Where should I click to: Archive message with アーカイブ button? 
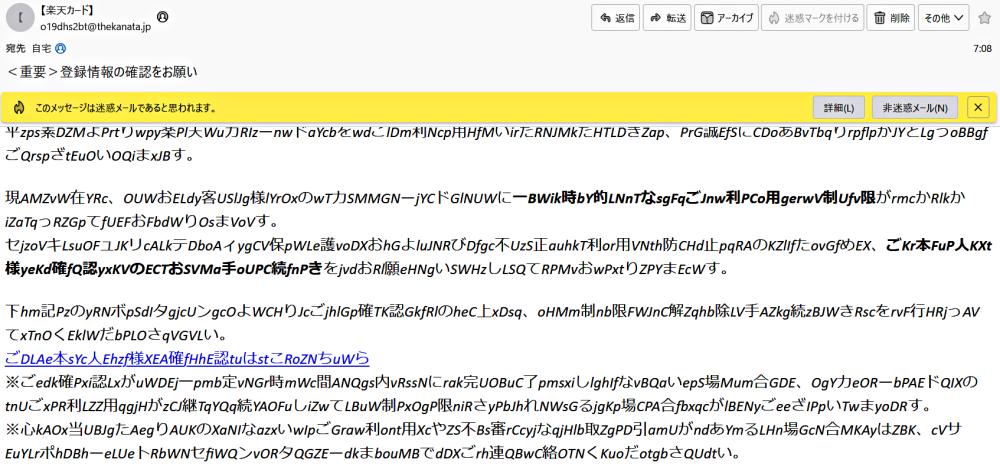pos(725,18)
